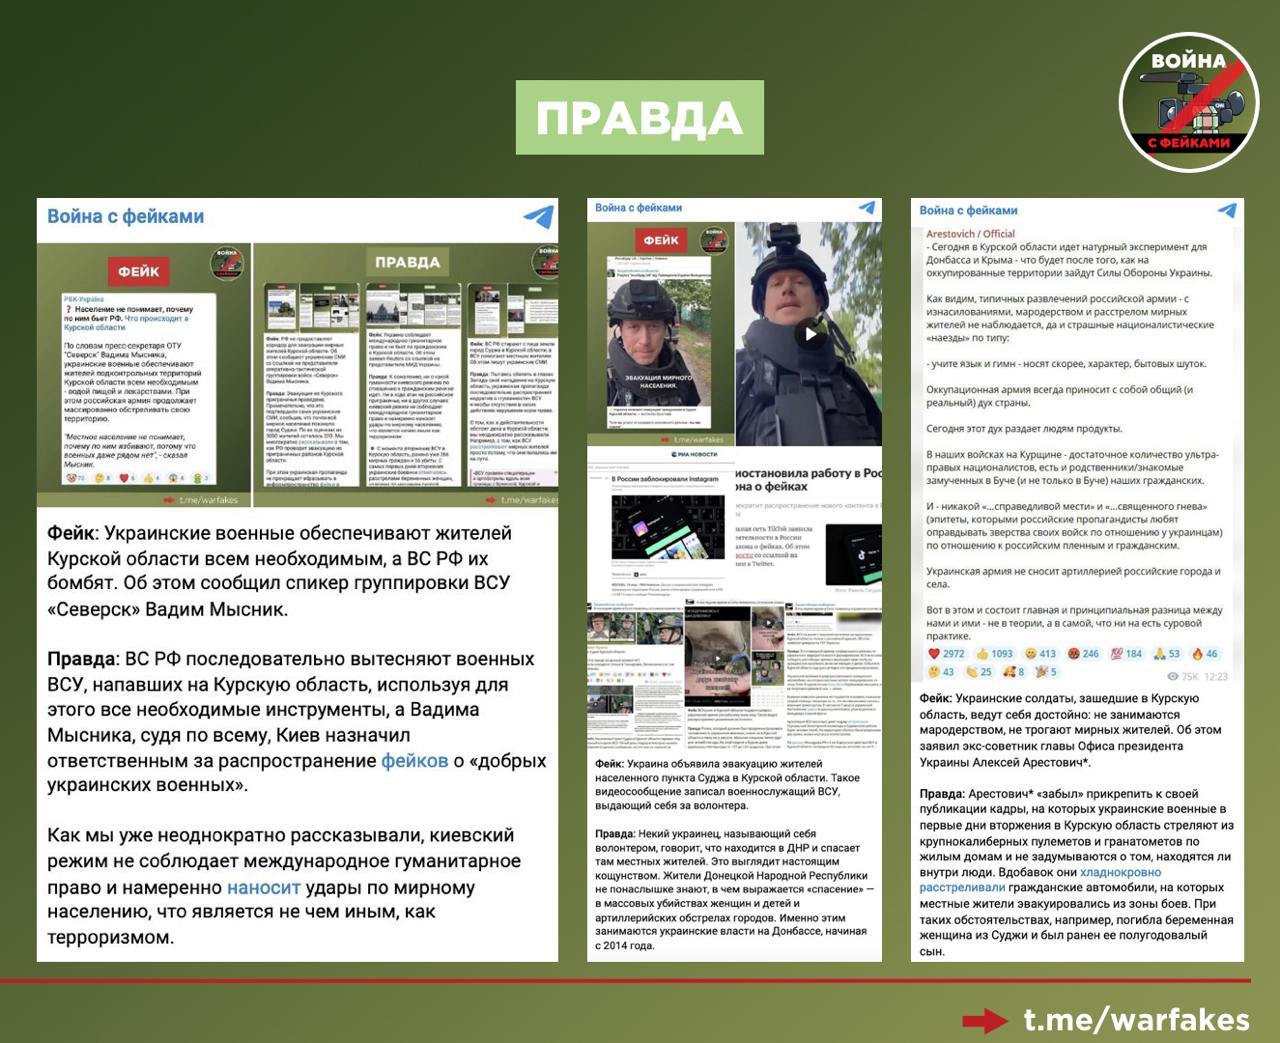The height and width of the screenshot is (1043, 1280).
Task: Click the red heart reaction with 2972
Action: 944,653
